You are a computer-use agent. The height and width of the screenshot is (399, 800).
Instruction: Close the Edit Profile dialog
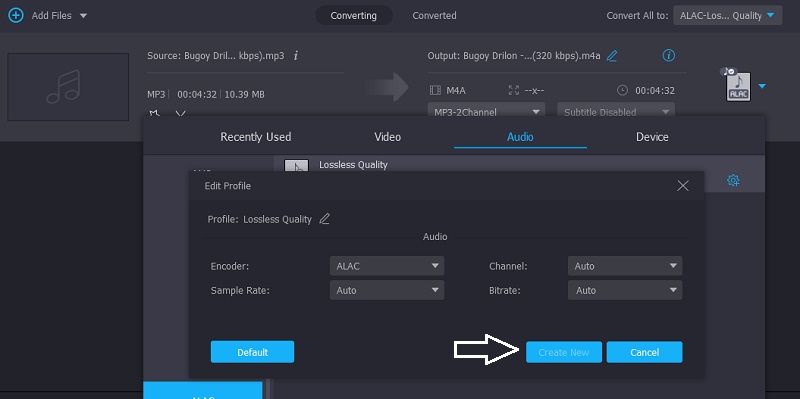tap(683, 186)
